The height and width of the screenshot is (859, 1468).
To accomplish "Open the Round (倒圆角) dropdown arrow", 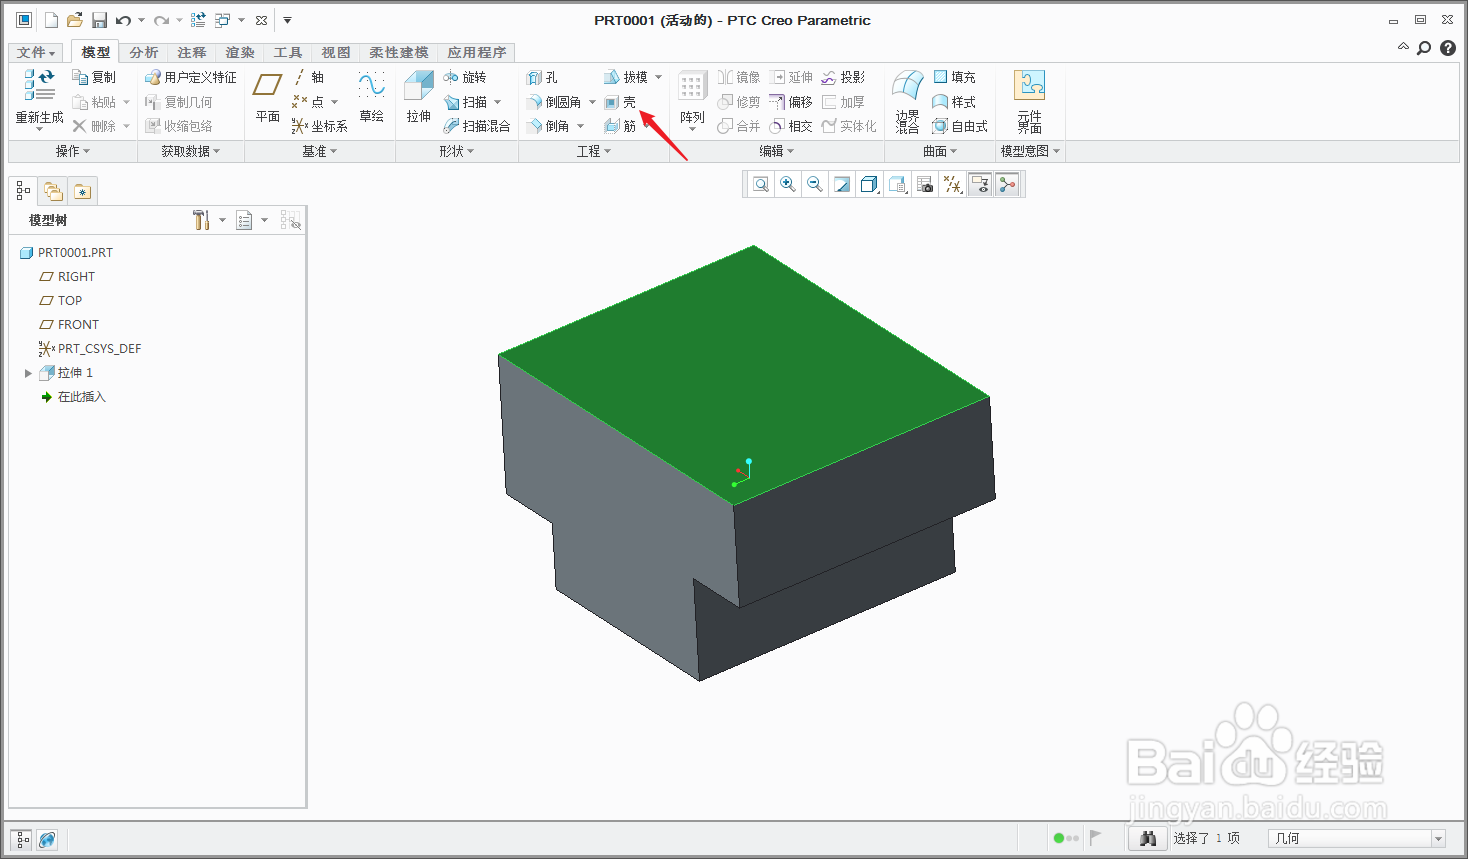I will (592, 102).
